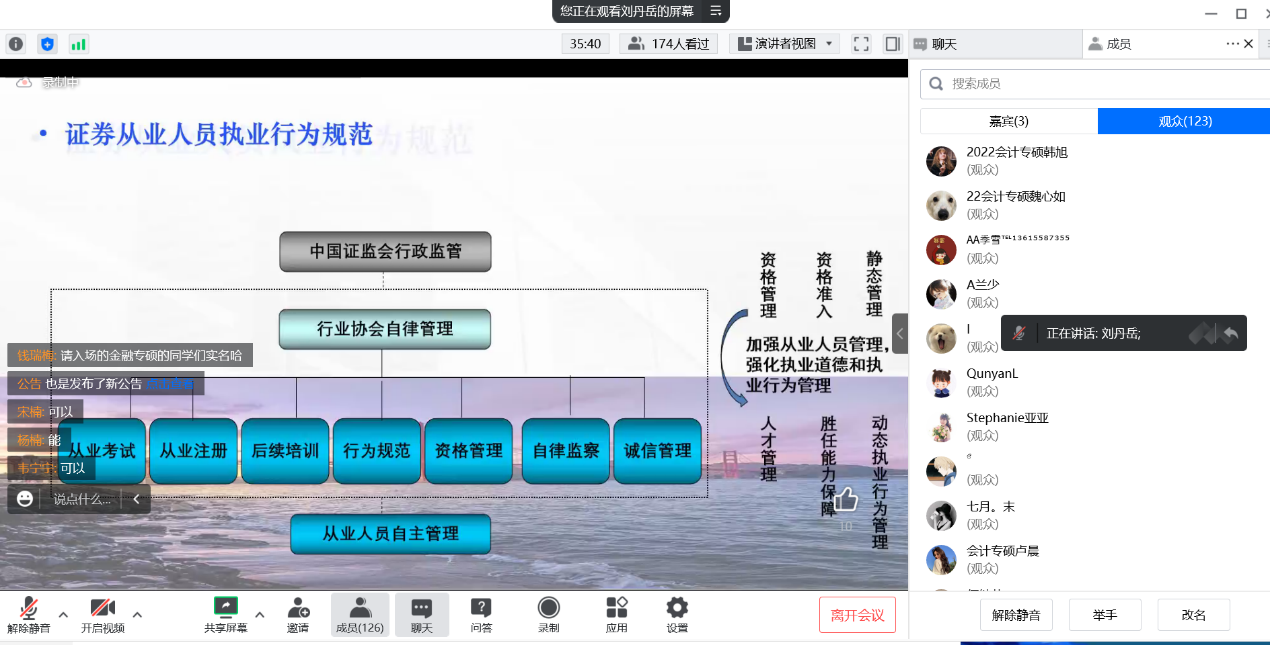Switch to the 聊天 panel tab
The height and width of the screenshot is (645, 1270).
(944, 44)
